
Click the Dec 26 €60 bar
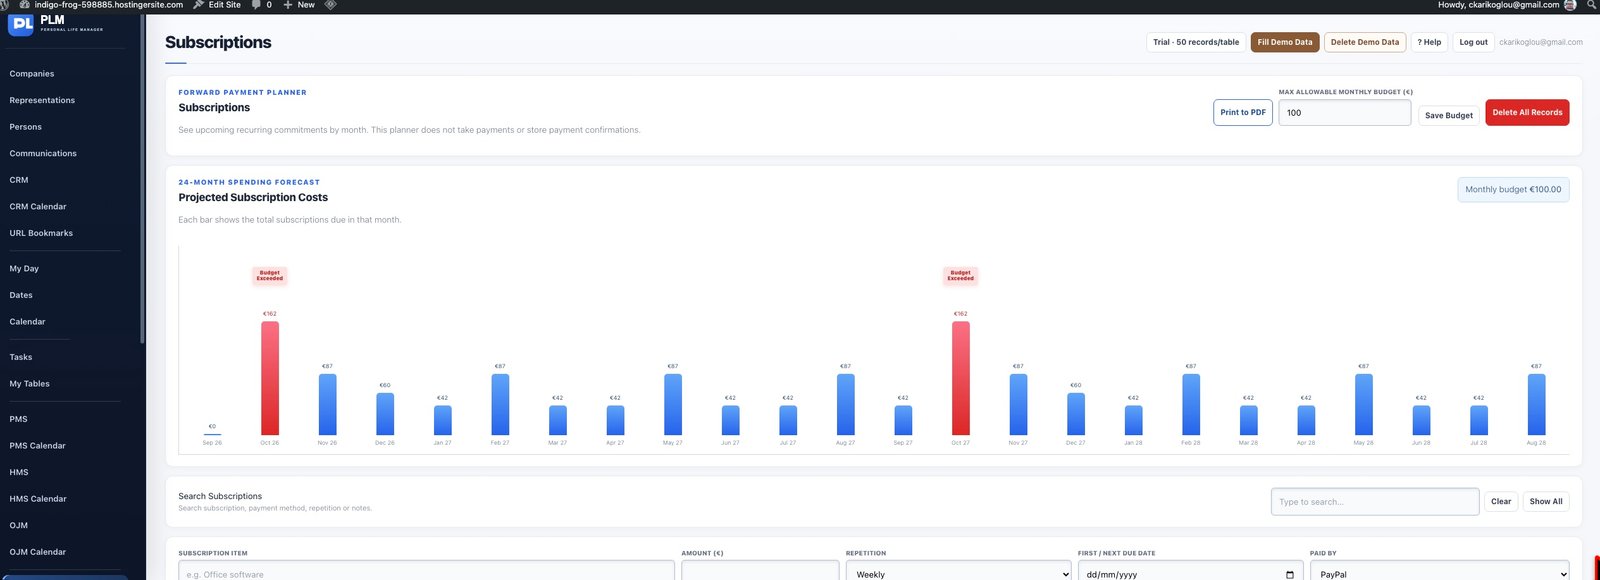click(x=385, y=414)
